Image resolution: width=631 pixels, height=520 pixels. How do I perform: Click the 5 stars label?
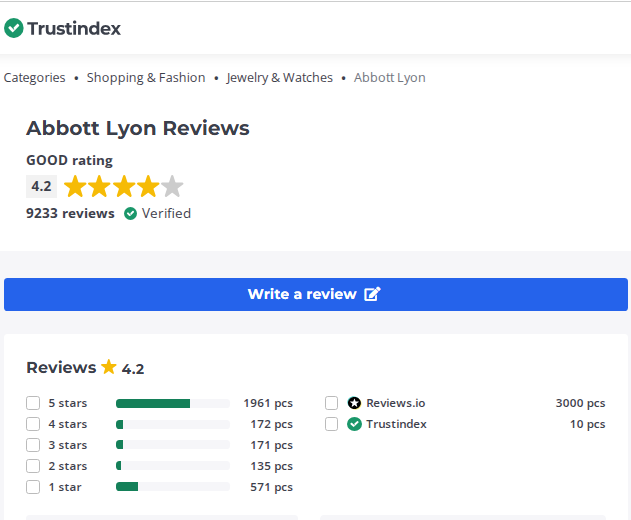[68, 403]
